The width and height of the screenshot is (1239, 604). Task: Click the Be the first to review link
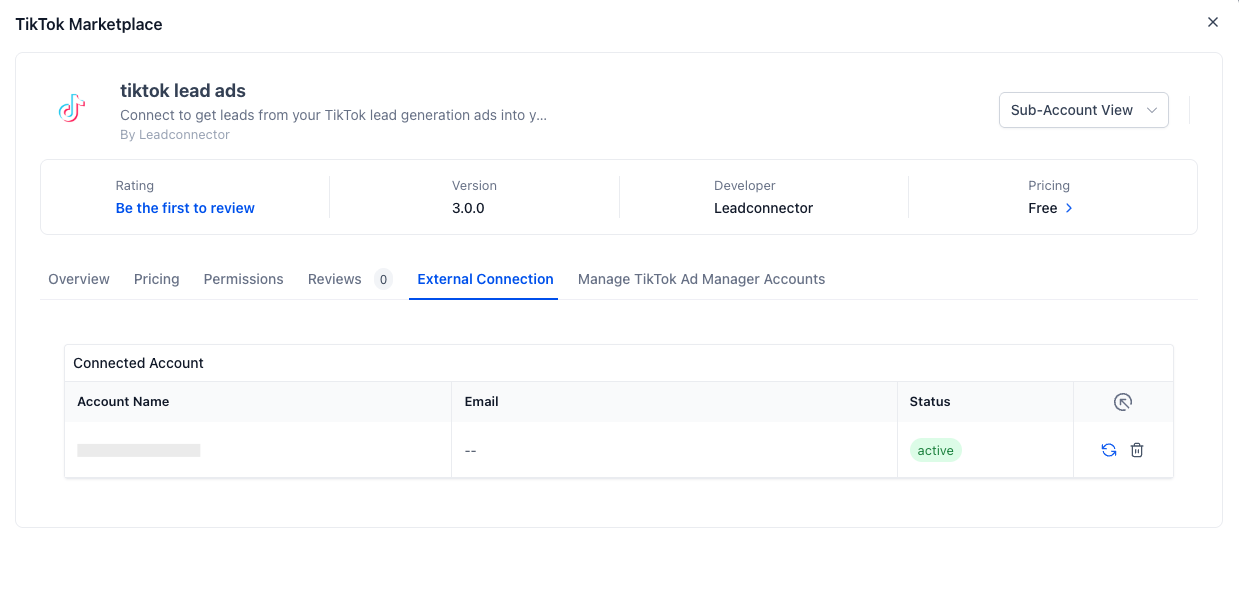[185, 208]
